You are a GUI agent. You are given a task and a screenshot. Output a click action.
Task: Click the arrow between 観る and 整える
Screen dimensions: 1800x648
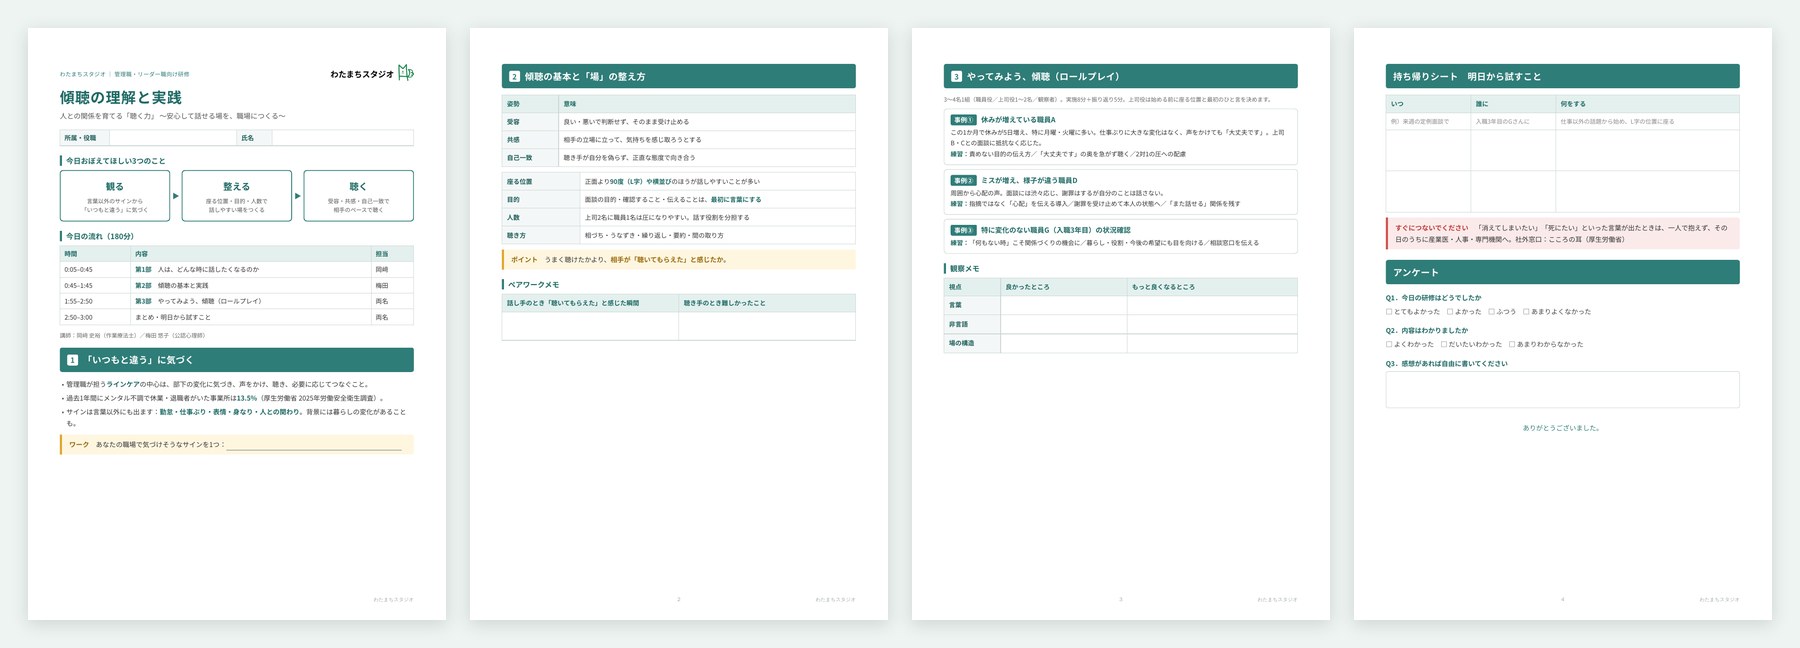pos(176,196)
